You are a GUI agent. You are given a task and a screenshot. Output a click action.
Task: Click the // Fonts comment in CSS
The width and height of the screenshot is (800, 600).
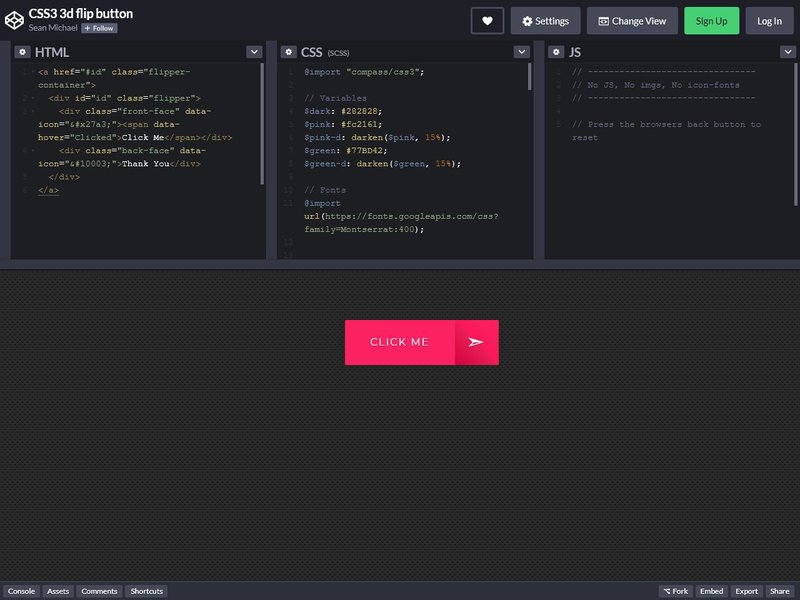(x=325, y=190)
